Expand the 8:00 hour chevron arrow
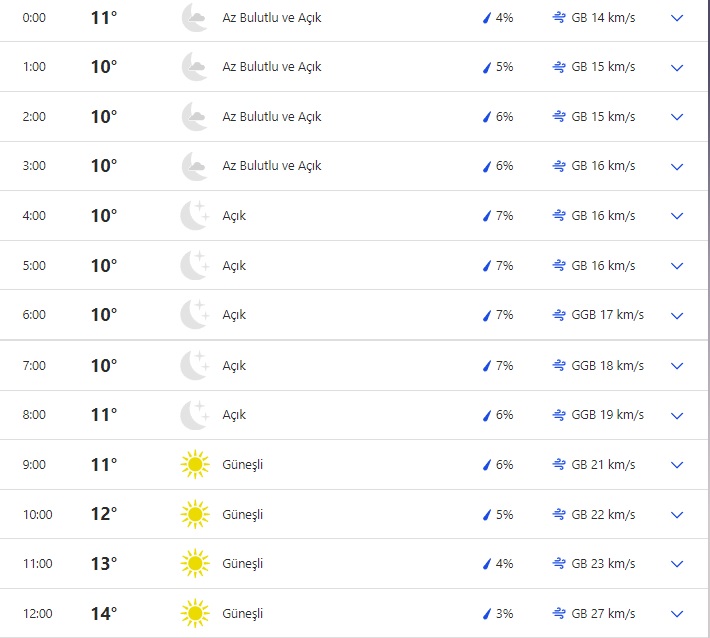This screenshot has height=638, width=710. 677,415
